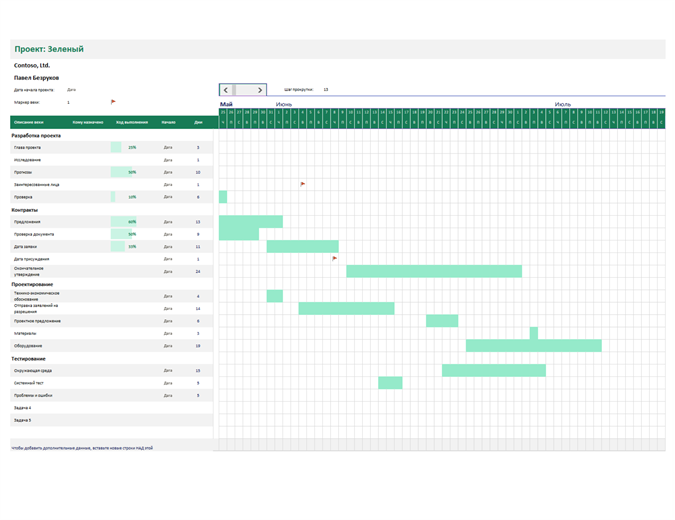This screenshot has width=675, height=520.
Task: Select the Проектирование section heading
Action: point(32,285)
